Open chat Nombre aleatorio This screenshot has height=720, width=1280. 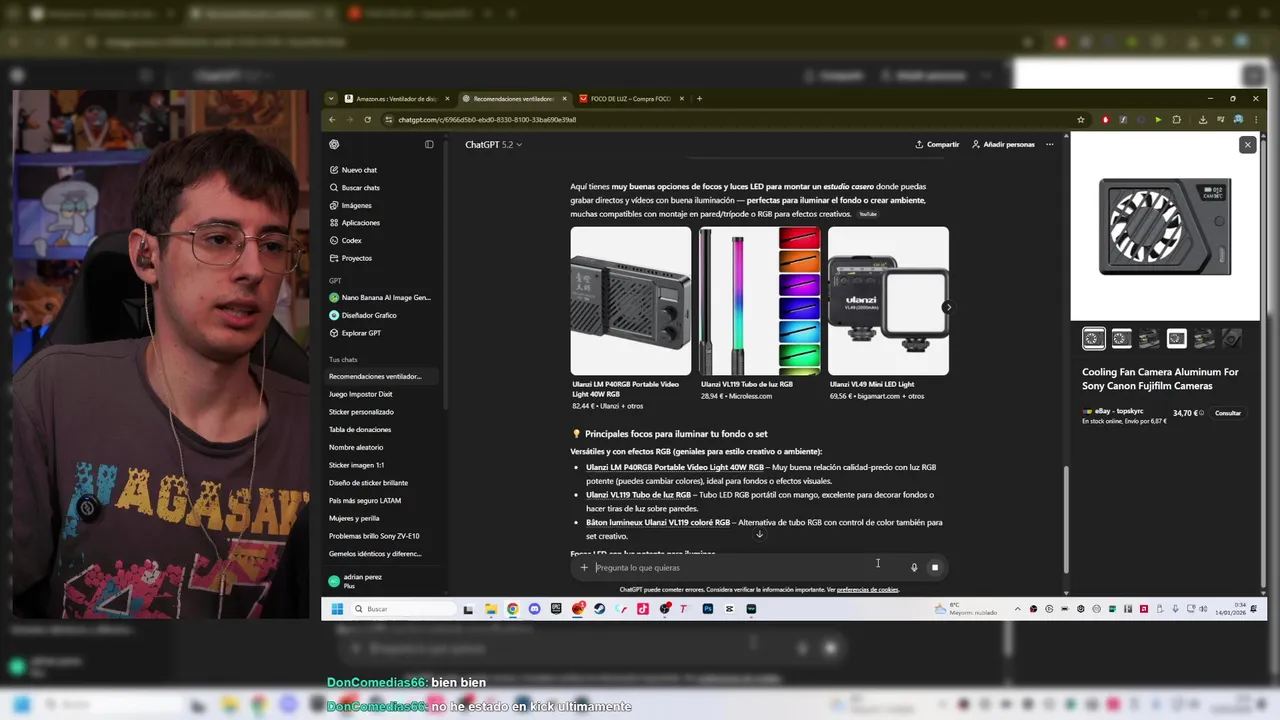click(356, 447)
